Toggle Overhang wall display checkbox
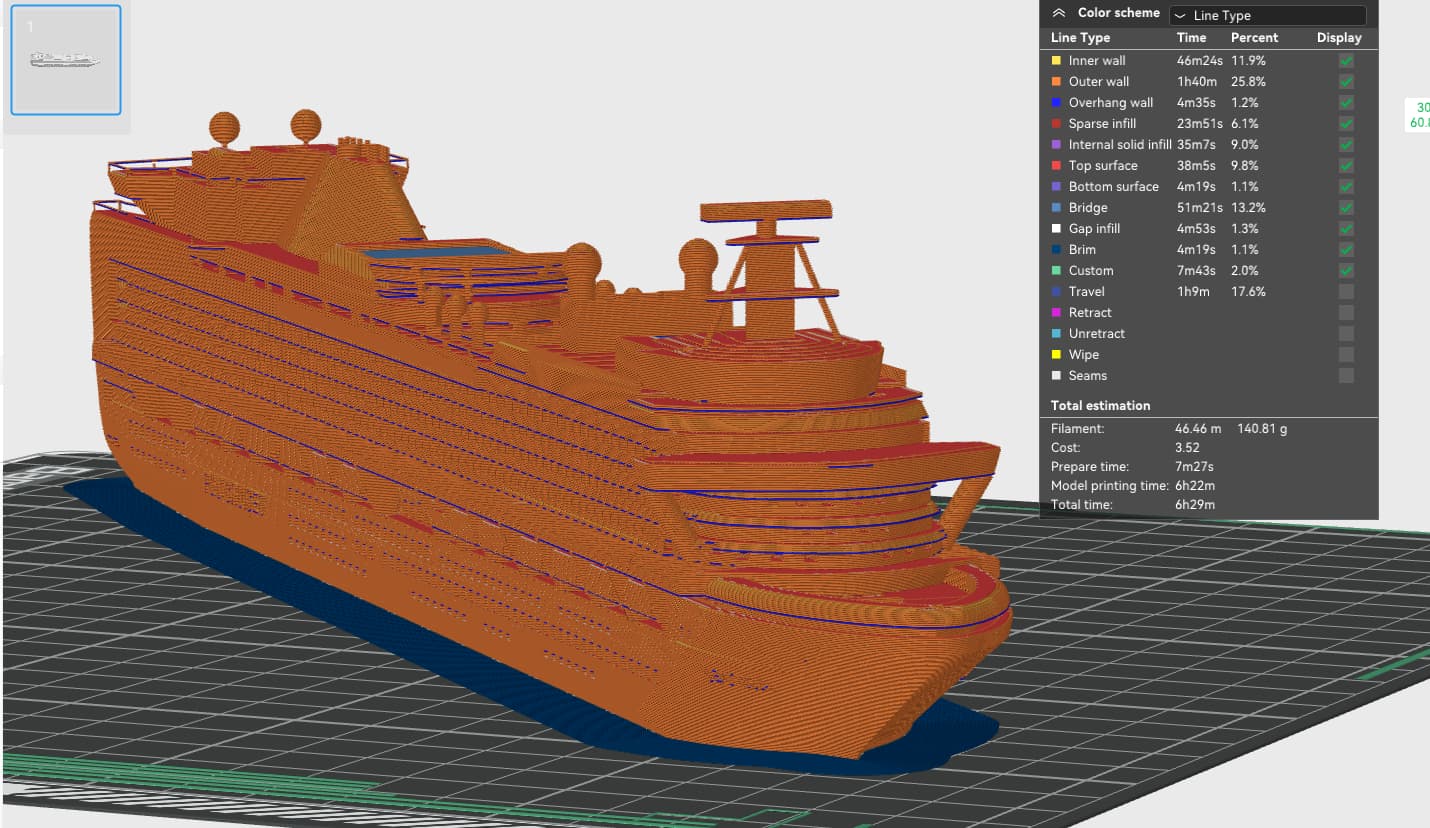This screenshot has height=828, width=1430. click(x=1346, y=102)
